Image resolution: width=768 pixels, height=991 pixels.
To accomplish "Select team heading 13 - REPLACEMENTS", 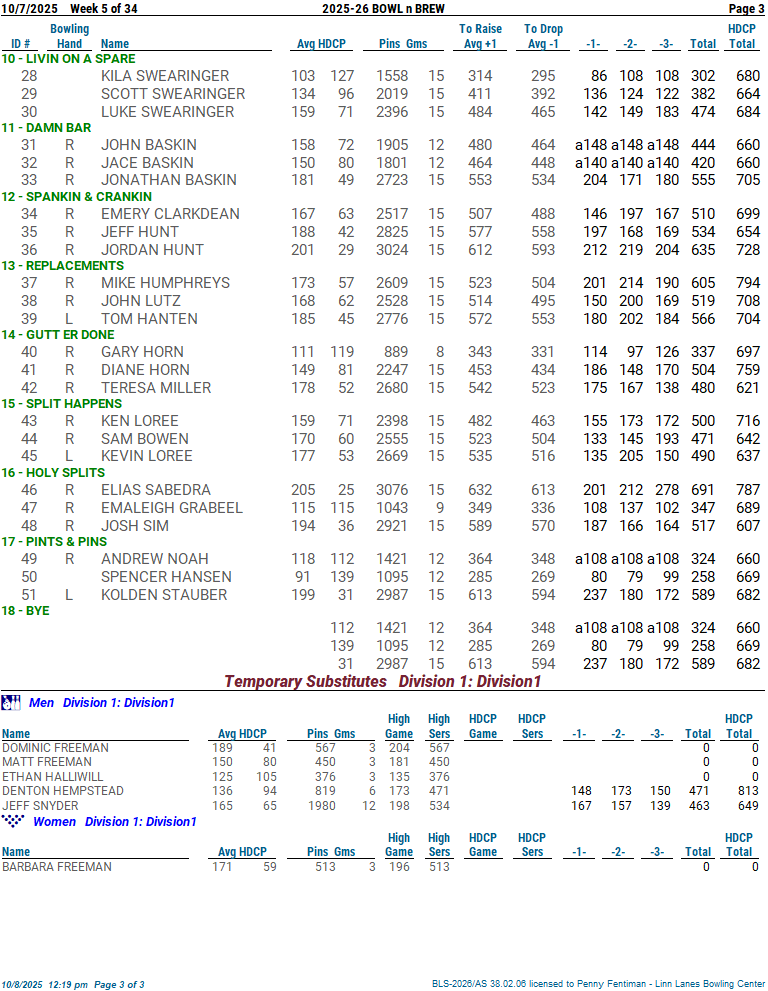I will [62, 266].
